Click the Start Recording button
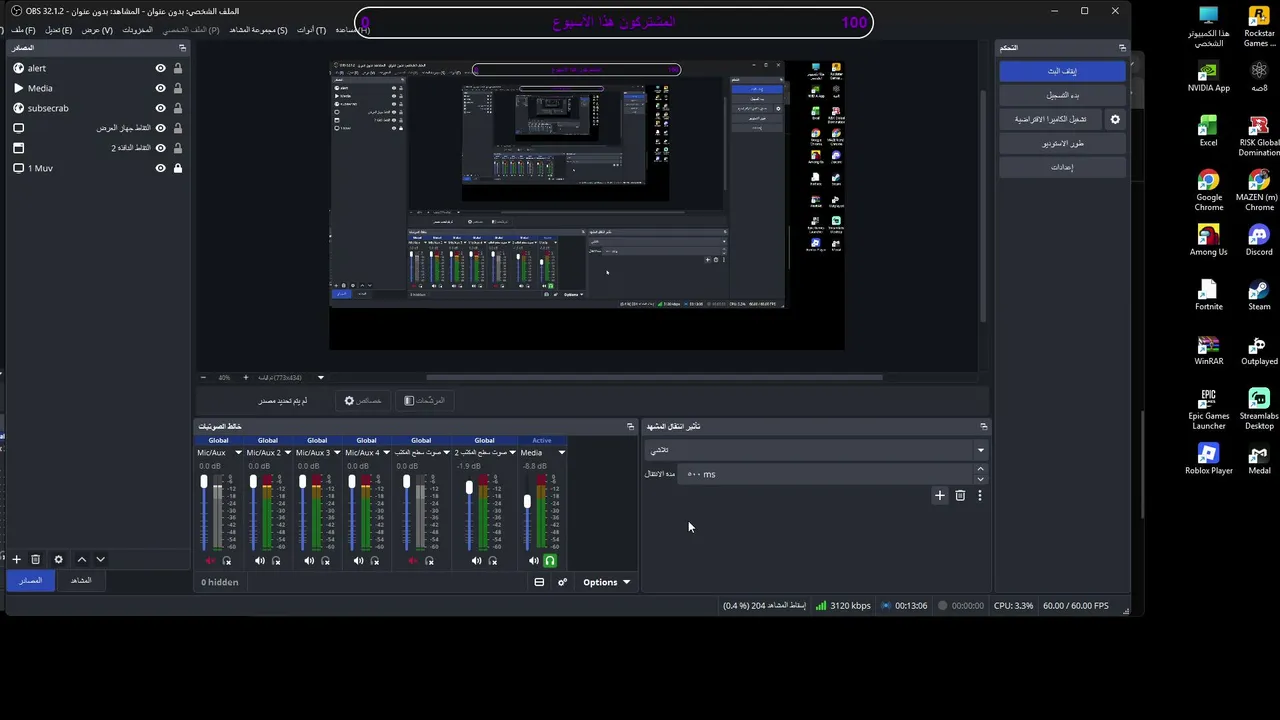 pyautogui.click(x=1062, y=95)
